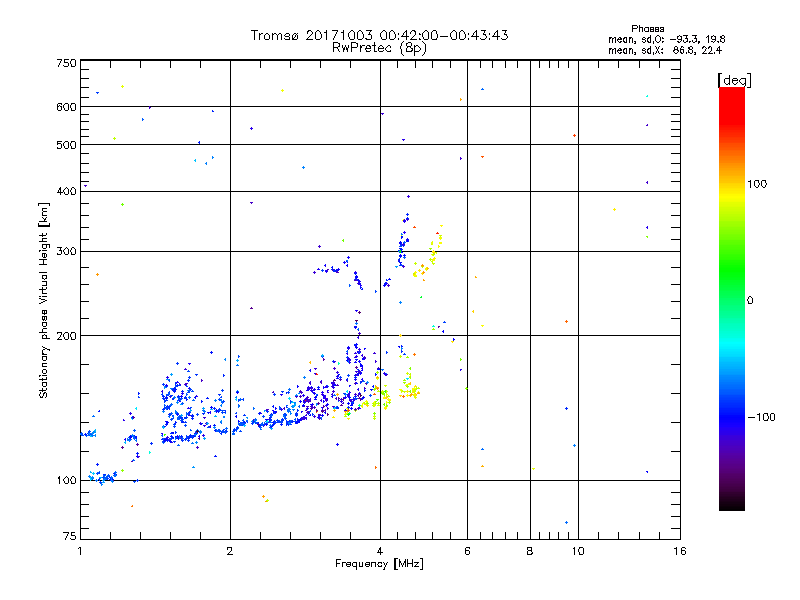The image size is (800, 600).
Task: Click the '10' MHz frequency tick label
Action: coord(578,551)
